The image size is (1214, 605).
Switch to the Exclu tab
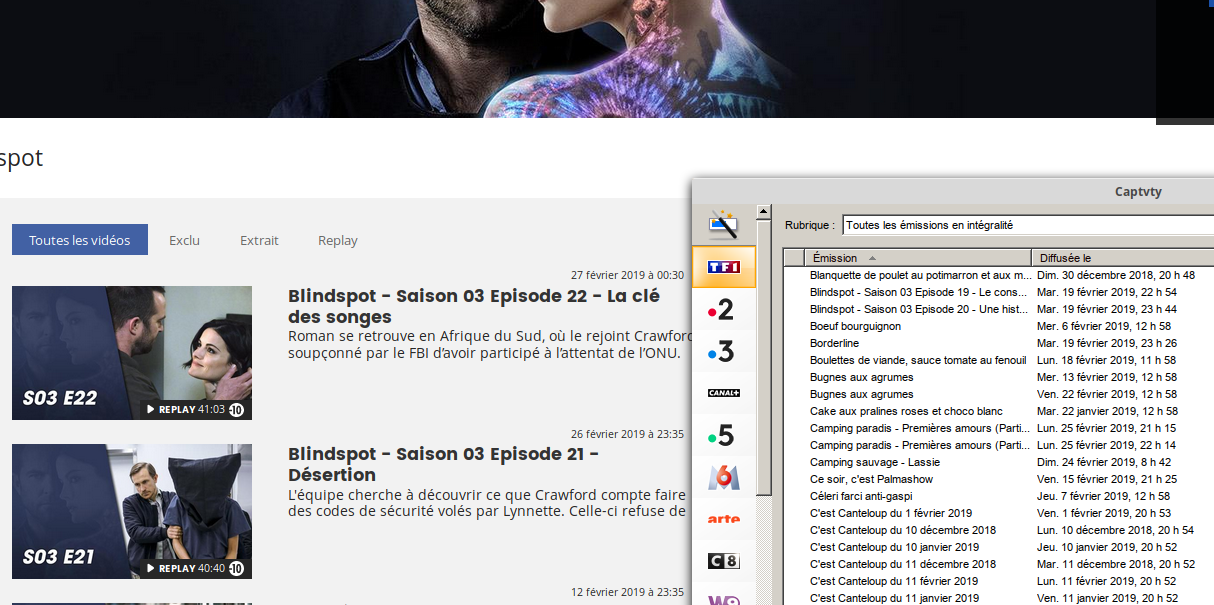pyautogui.click(x=184, y=240)
